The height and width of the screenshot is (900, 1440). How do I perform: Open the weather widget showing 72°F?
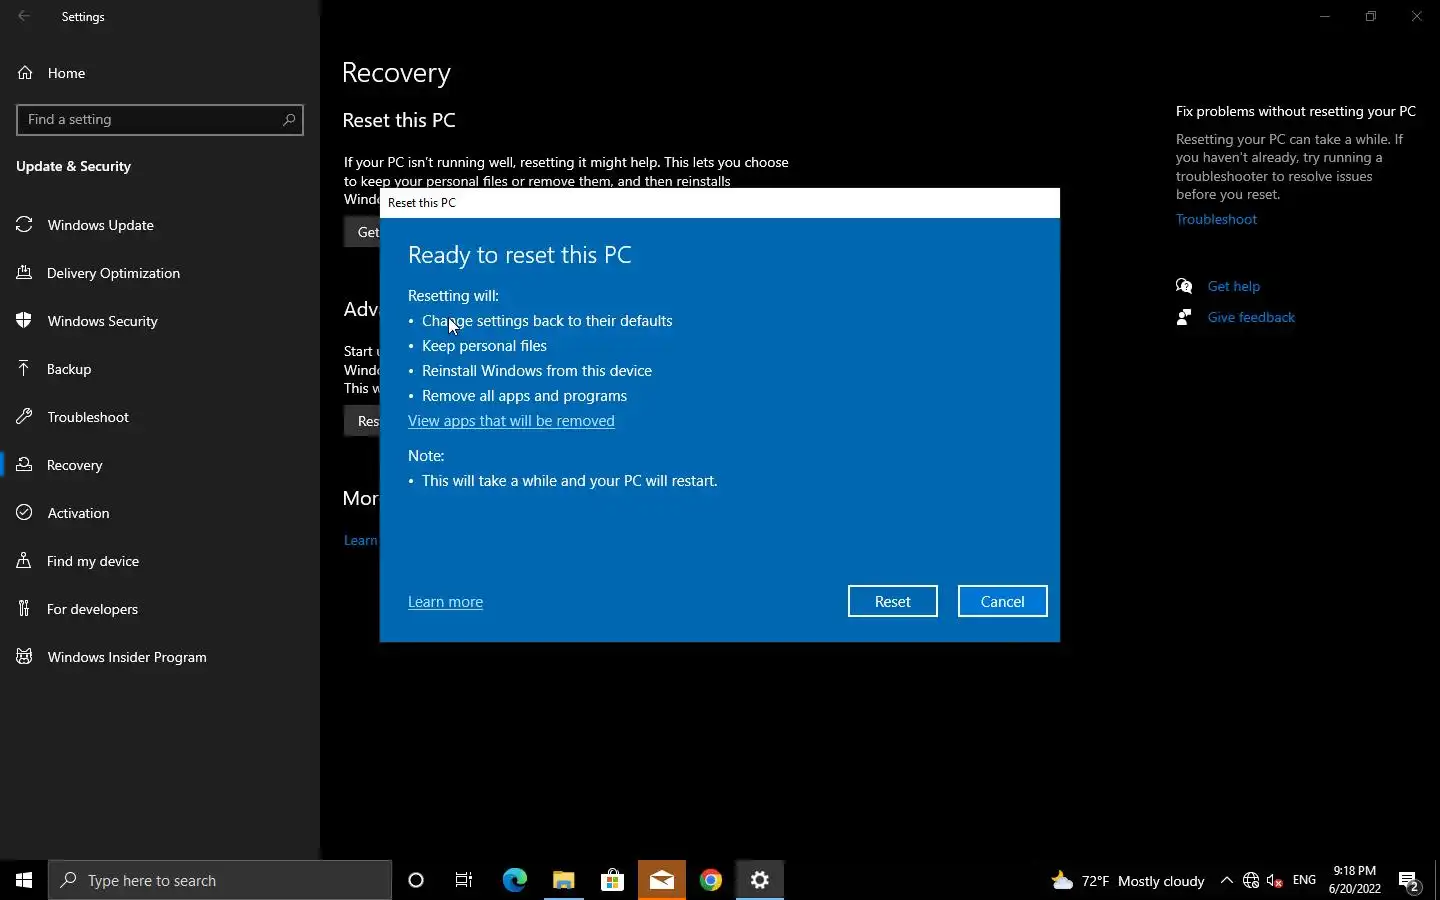tap(1128, 880)
